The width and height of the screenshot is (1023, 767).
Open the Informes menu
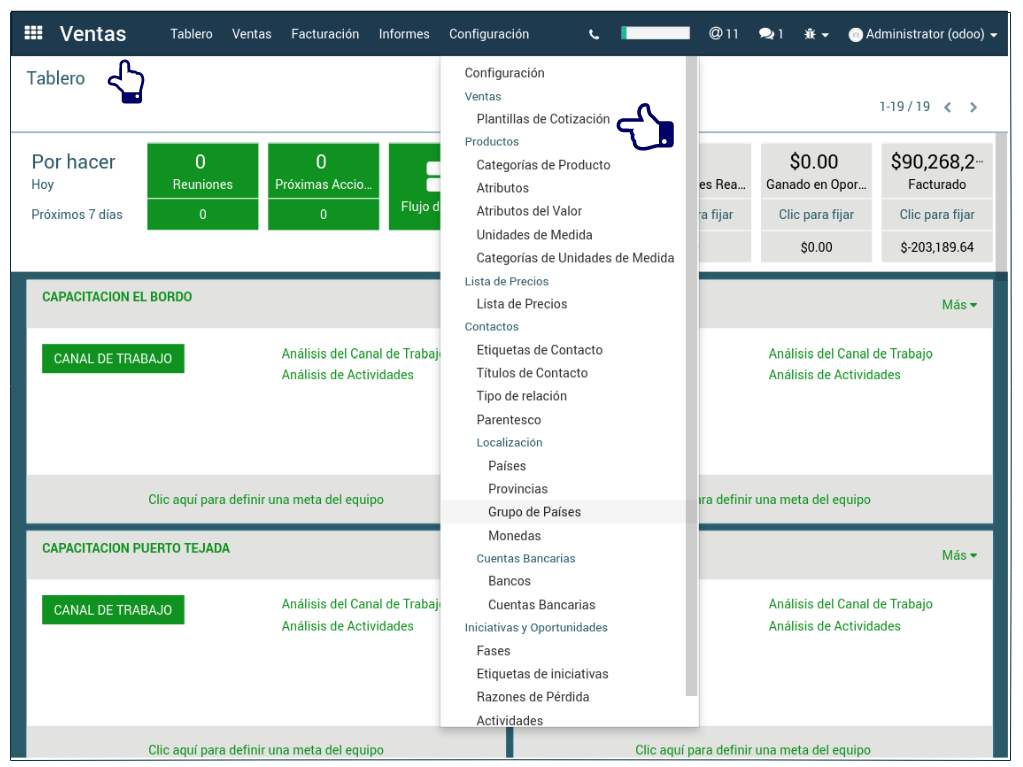tap(404, 34)
